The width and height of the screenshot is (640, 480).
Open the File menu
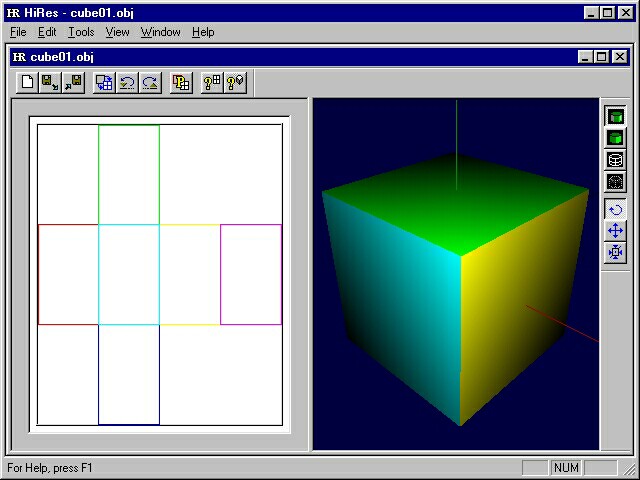tap(18, 32)
